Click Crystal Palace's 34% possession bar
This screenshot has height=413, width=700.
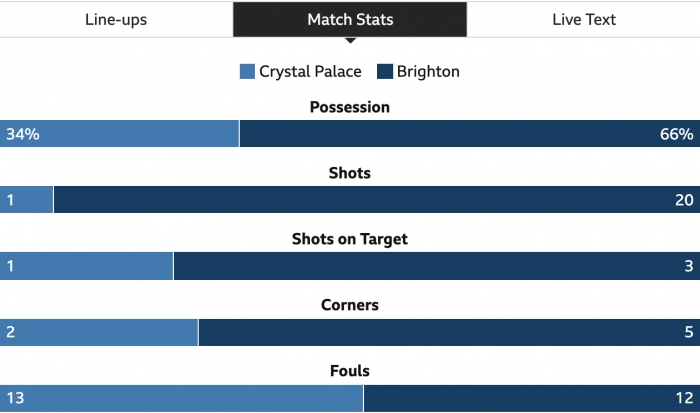119,133
